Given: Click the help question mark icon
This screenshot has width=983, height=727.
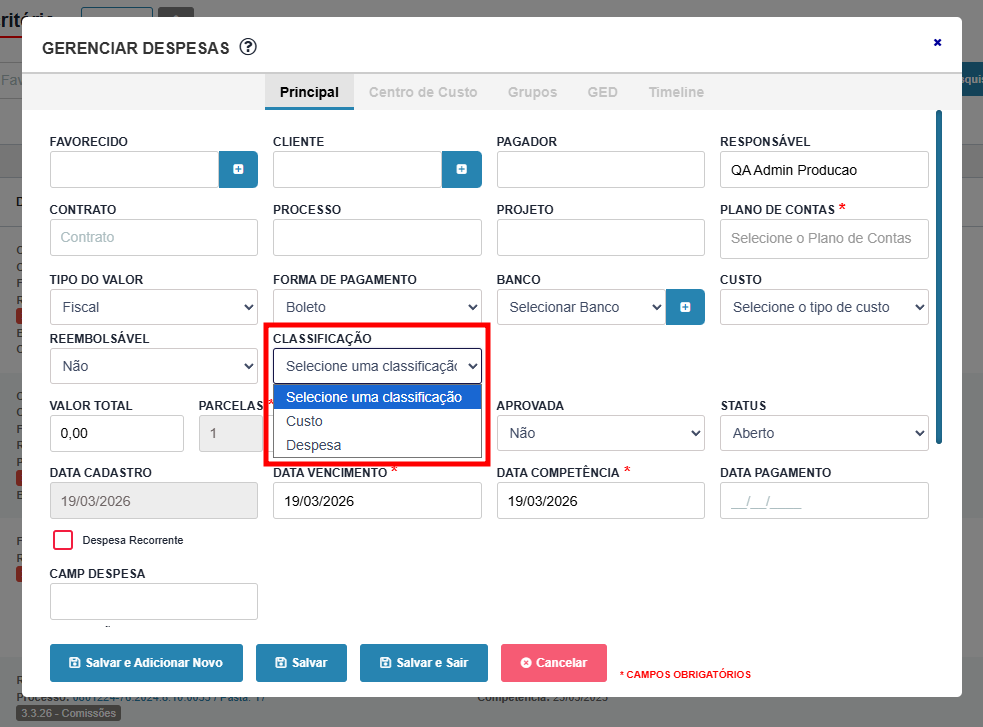Looking at the screenshot, I should (248, 47).
